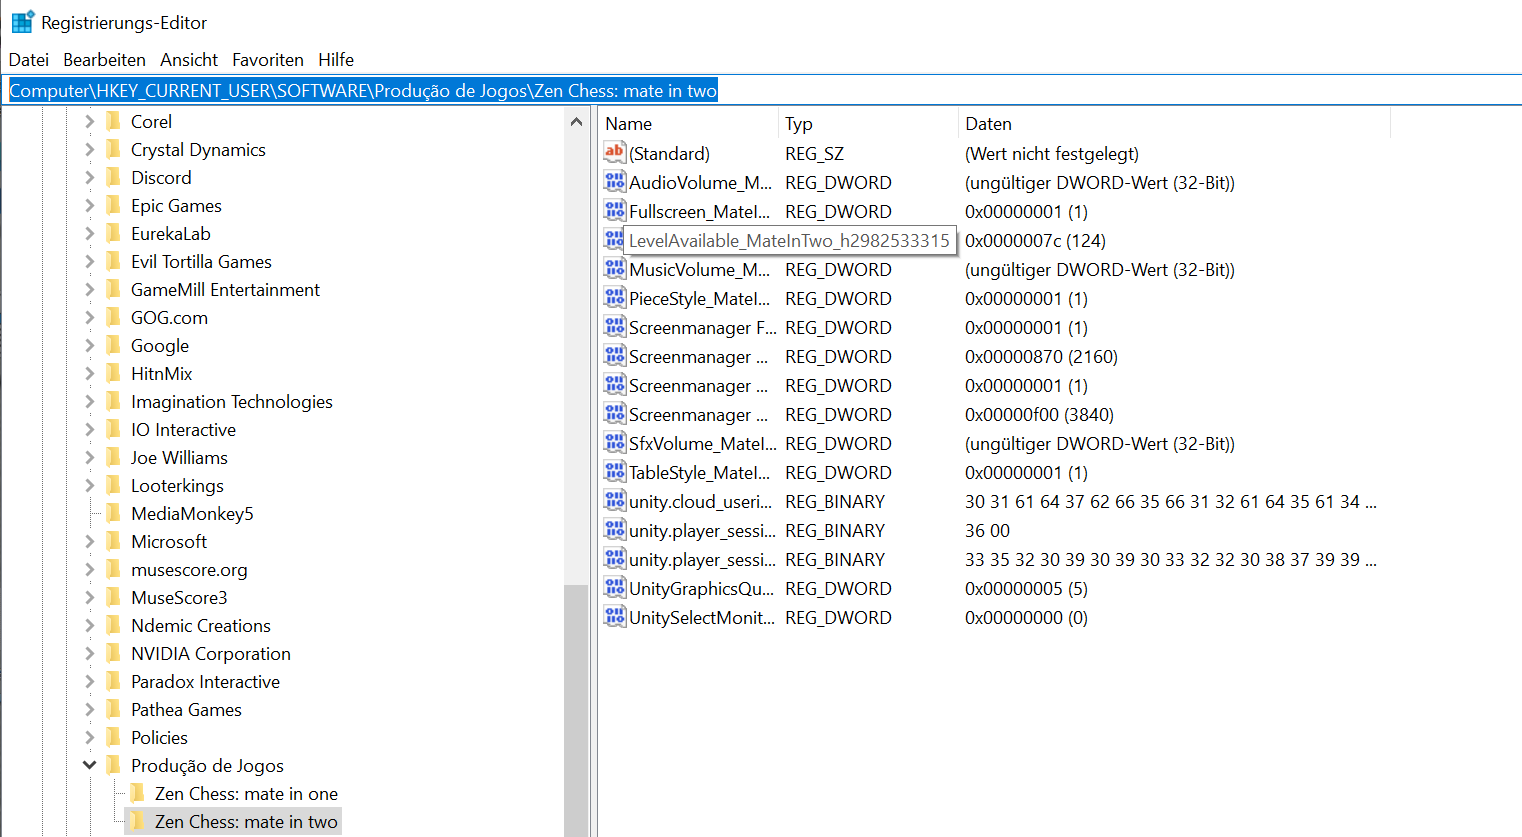Click the Screenmanager F... value icon
Screen dimensions: 1522x837
pyautogui.click(x=614, y=327)
